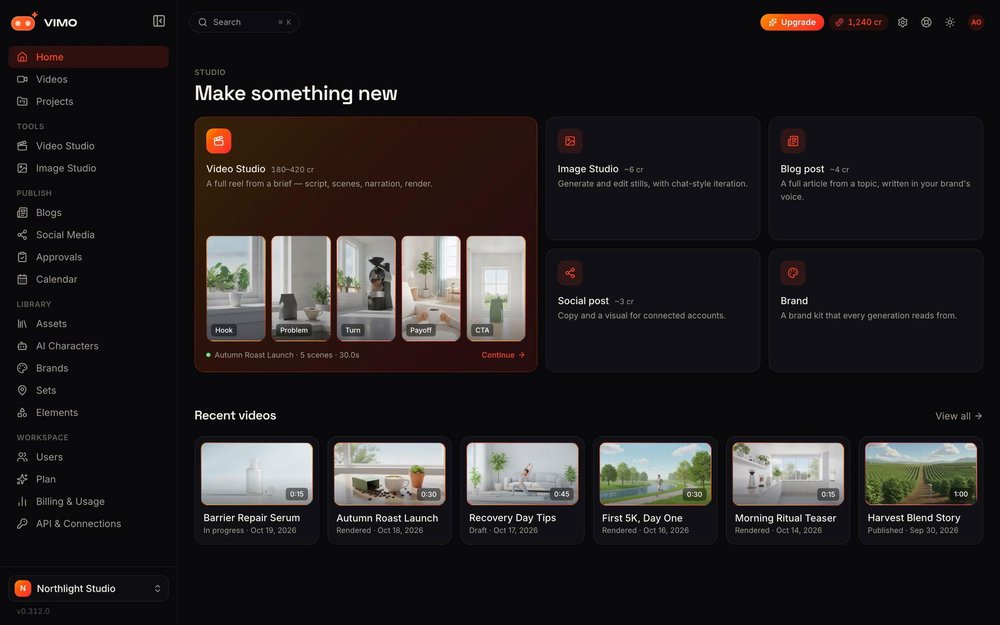This screenshot has height=625, width=1000.
Task: Open Image Studio in sidebar tools
Action: point(89,168)
